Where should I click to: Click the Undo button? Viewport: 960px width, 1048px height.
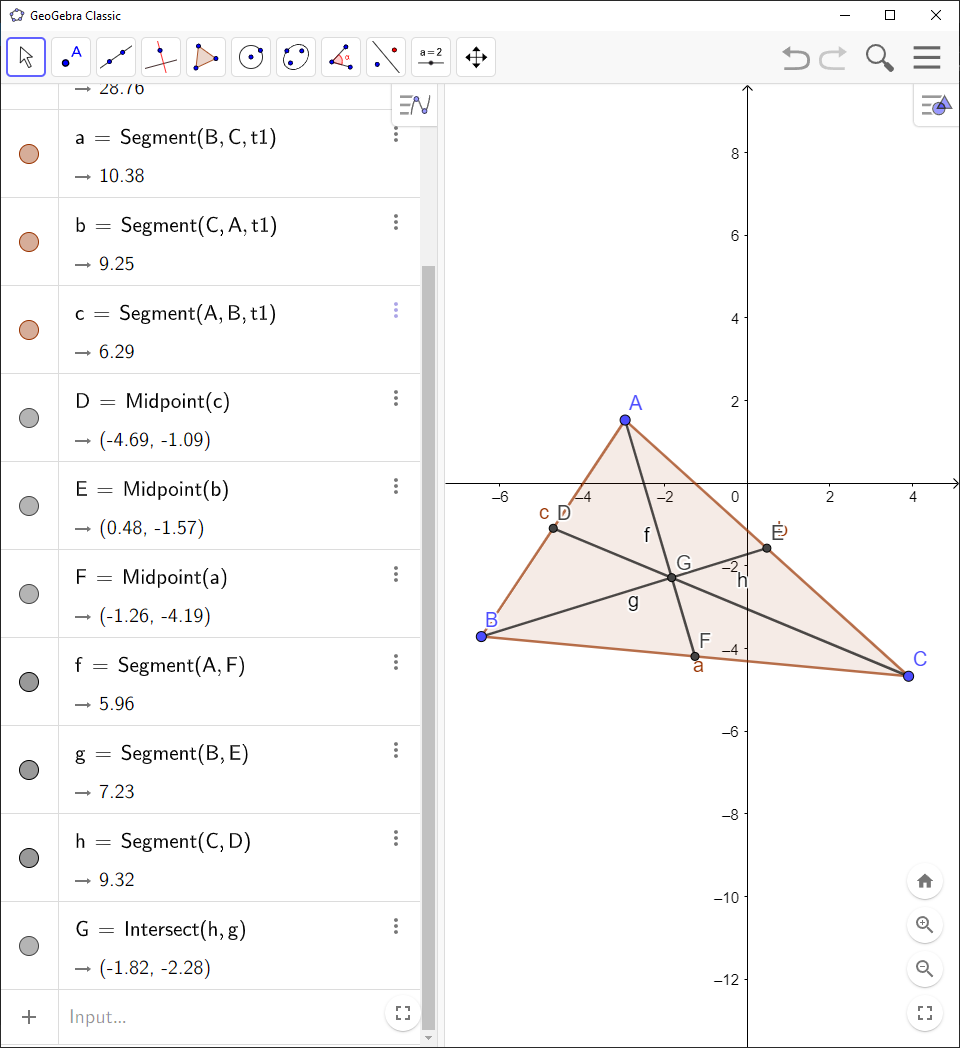coord(795,58)
